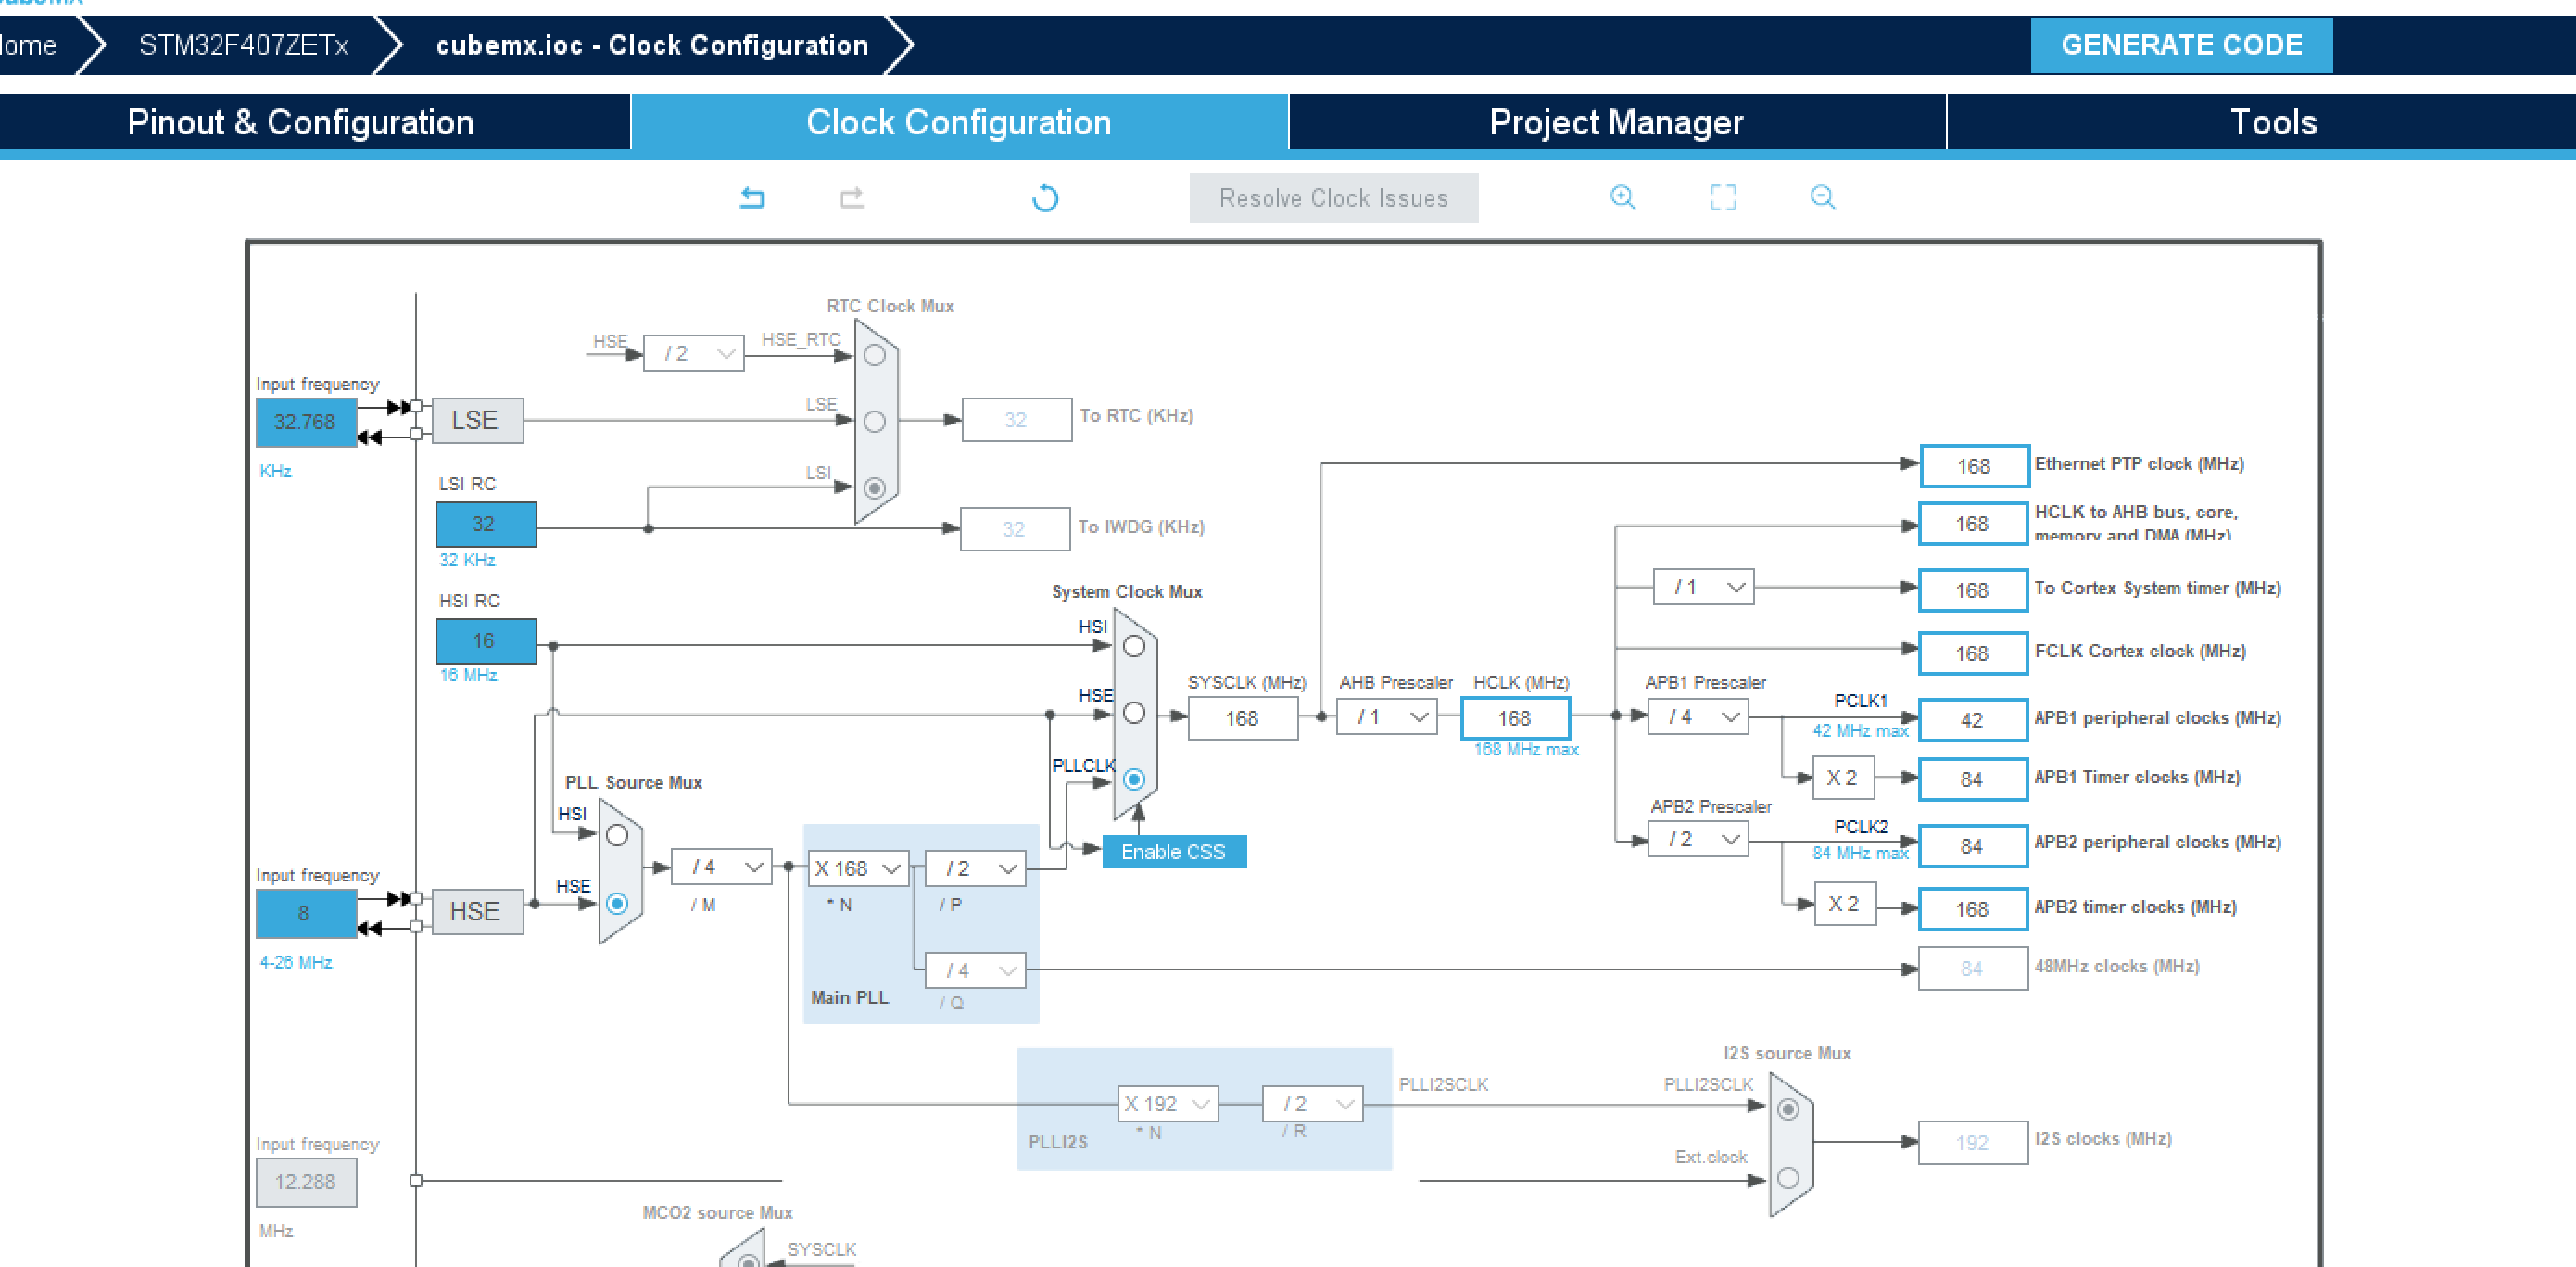Switch to Pinout & Configuration tab
2576x1267 pixels.
pos(300,122)
